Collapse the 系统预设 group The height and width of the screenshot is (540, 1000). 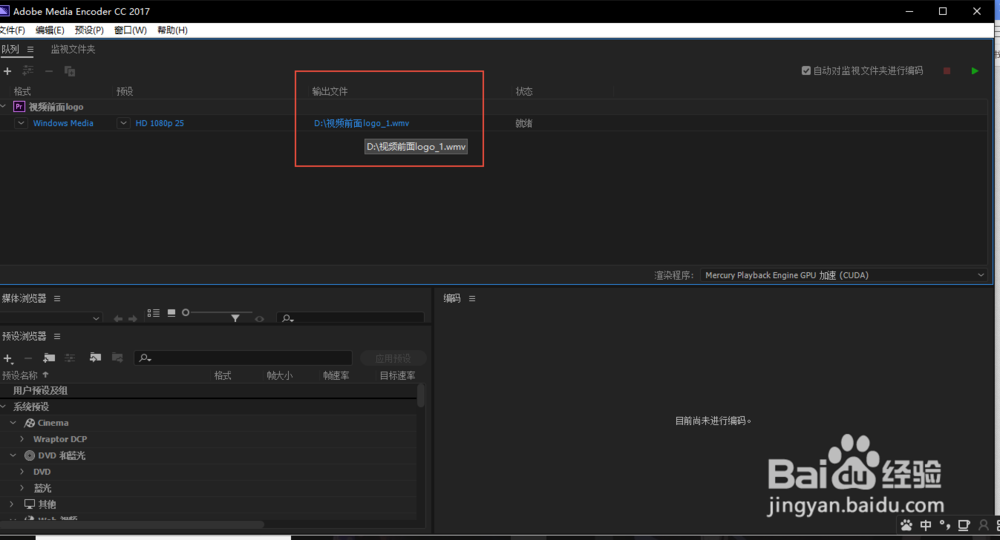(3, 406)
